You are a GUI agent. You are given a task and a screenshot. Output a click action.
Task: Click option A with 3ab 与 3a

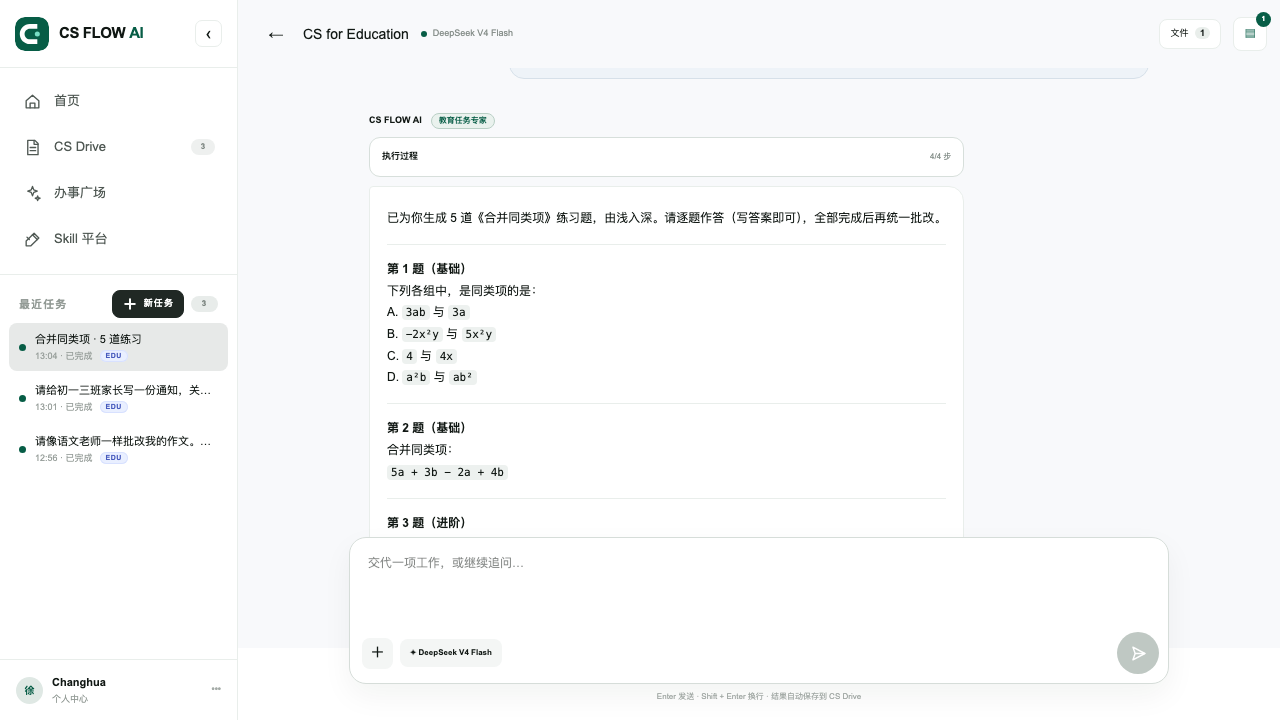(x=428, y=312)
